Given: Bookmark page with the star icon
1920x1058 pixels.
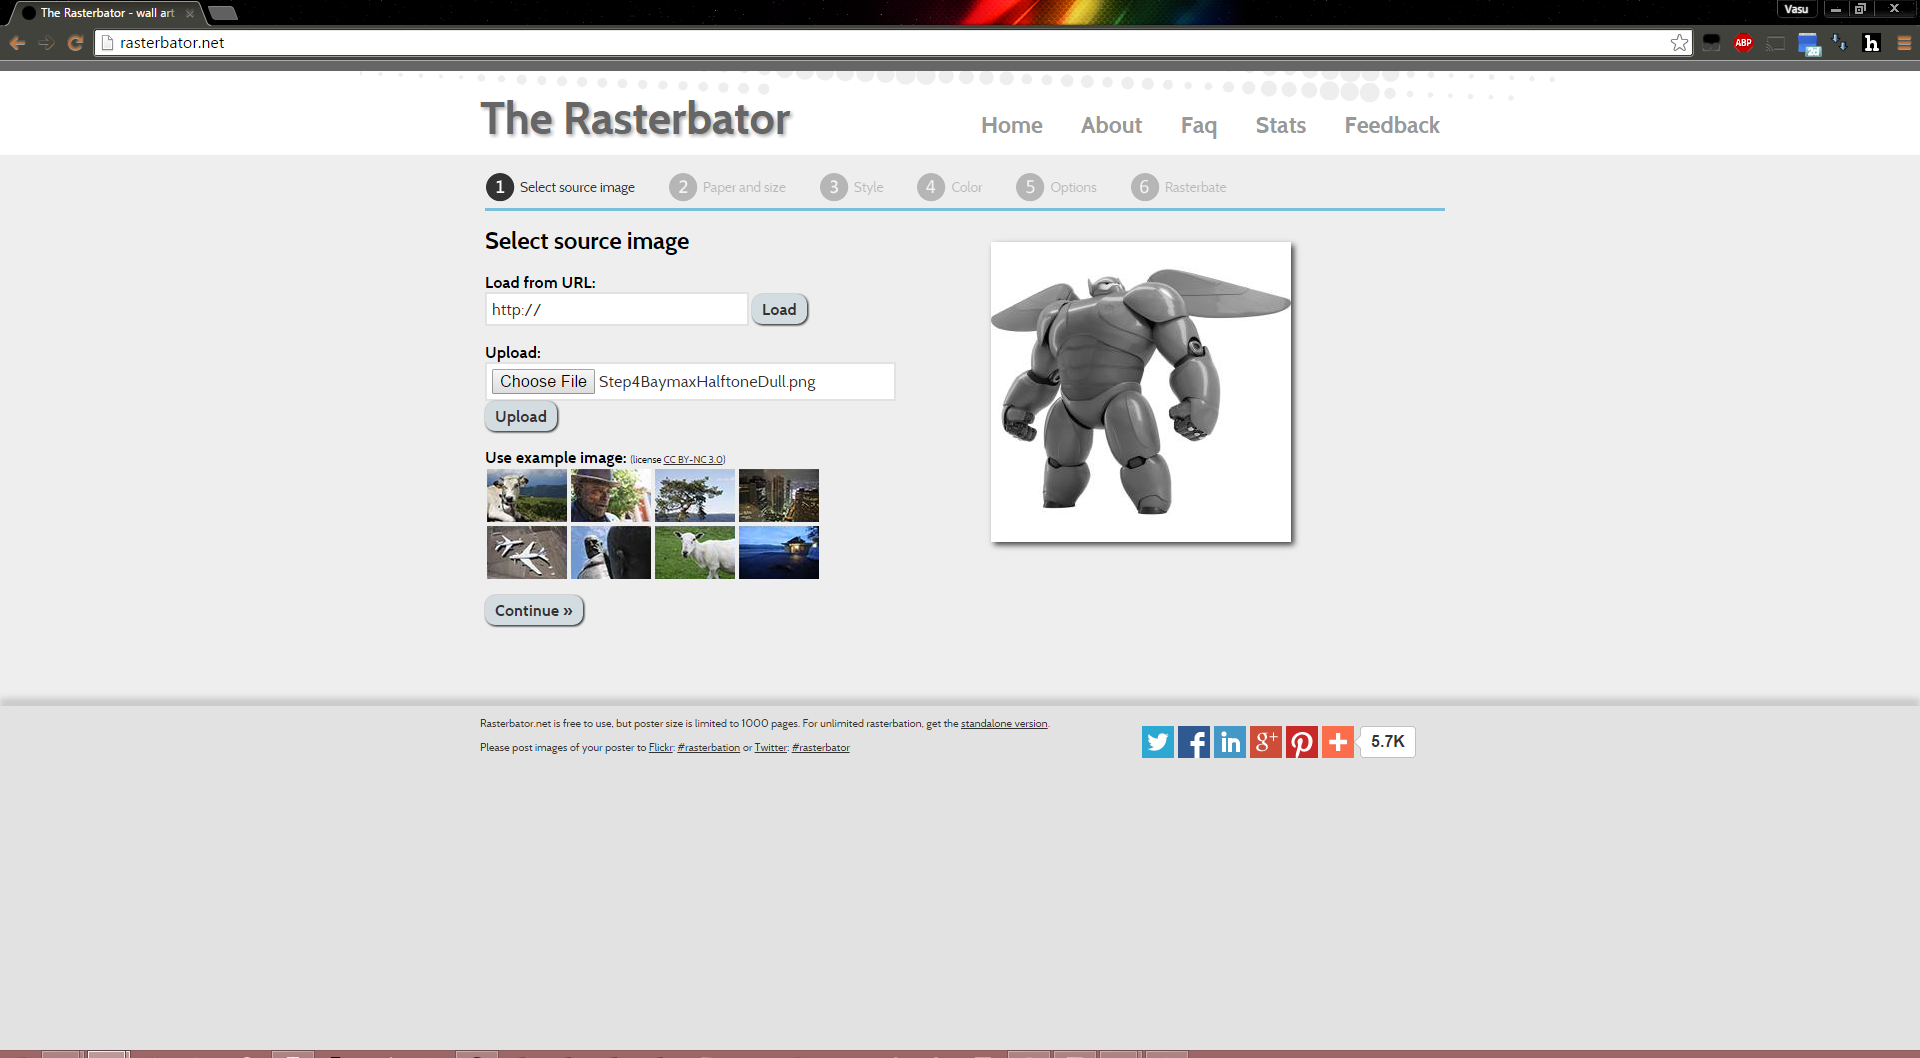Looking at the screenshot, I should (1679, 43).
